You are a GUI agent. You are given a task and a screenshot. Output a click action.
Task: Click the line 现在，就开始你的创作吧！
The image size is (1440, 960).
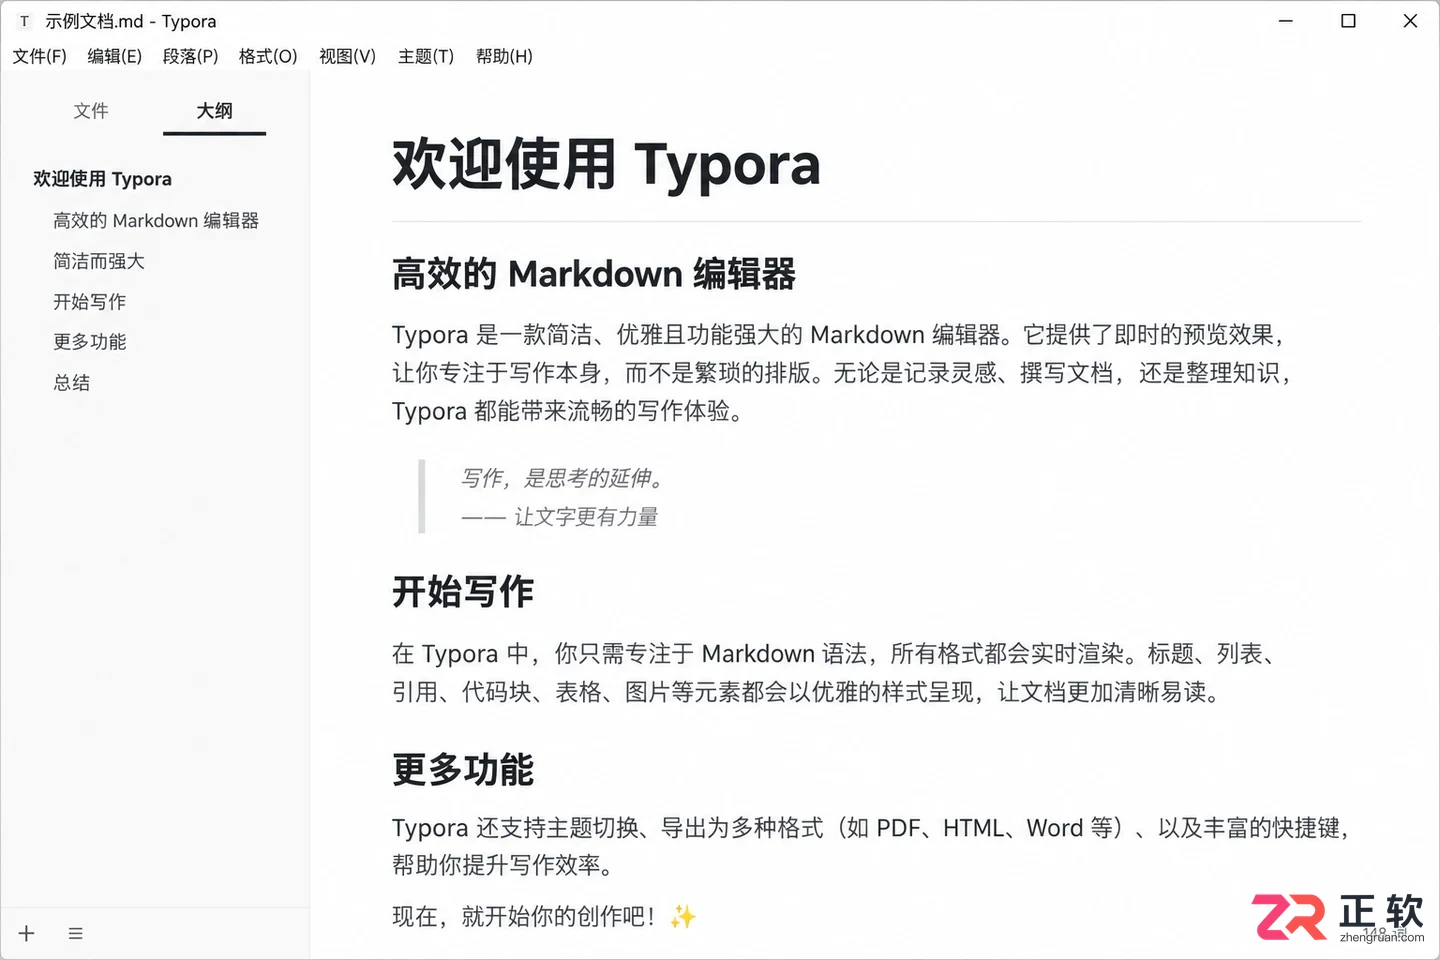tap(526, 916)
